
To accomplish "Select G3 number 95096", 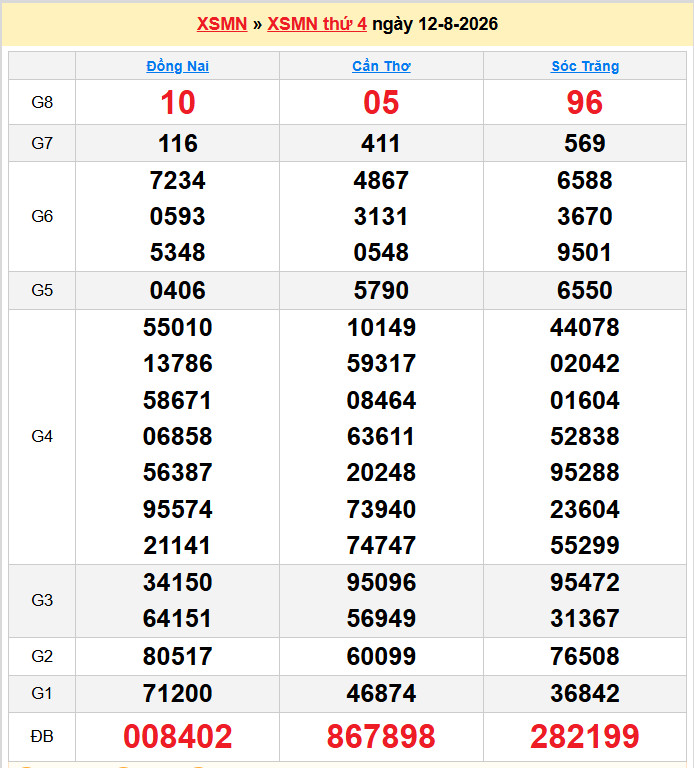I will [381, 582].
